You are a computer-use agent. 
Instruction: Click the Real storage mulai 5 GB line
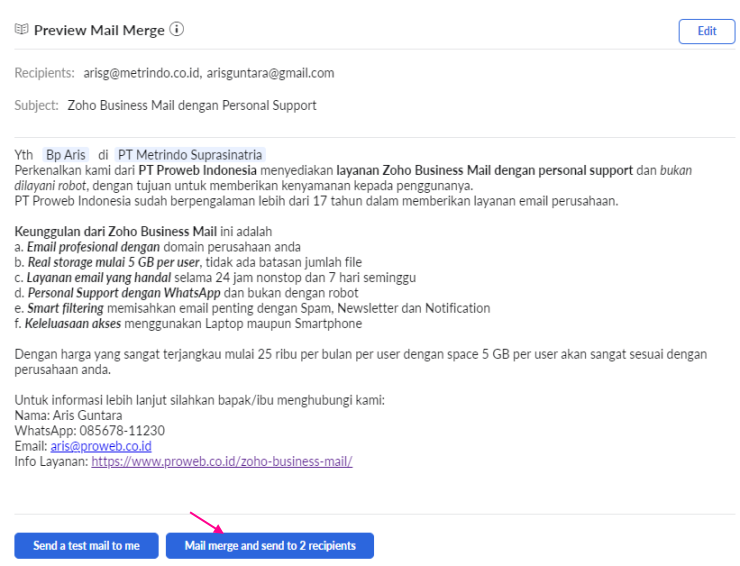(x=188, y=262)
